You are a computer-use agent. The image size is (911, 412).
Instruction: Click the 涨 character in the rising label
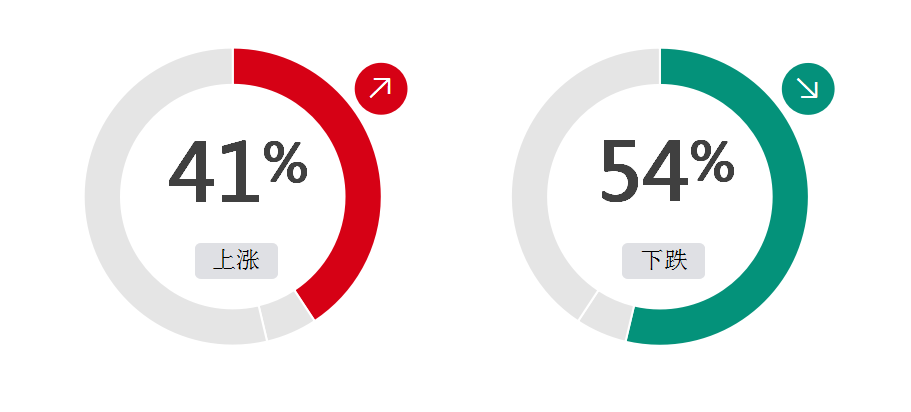point(248,260)
